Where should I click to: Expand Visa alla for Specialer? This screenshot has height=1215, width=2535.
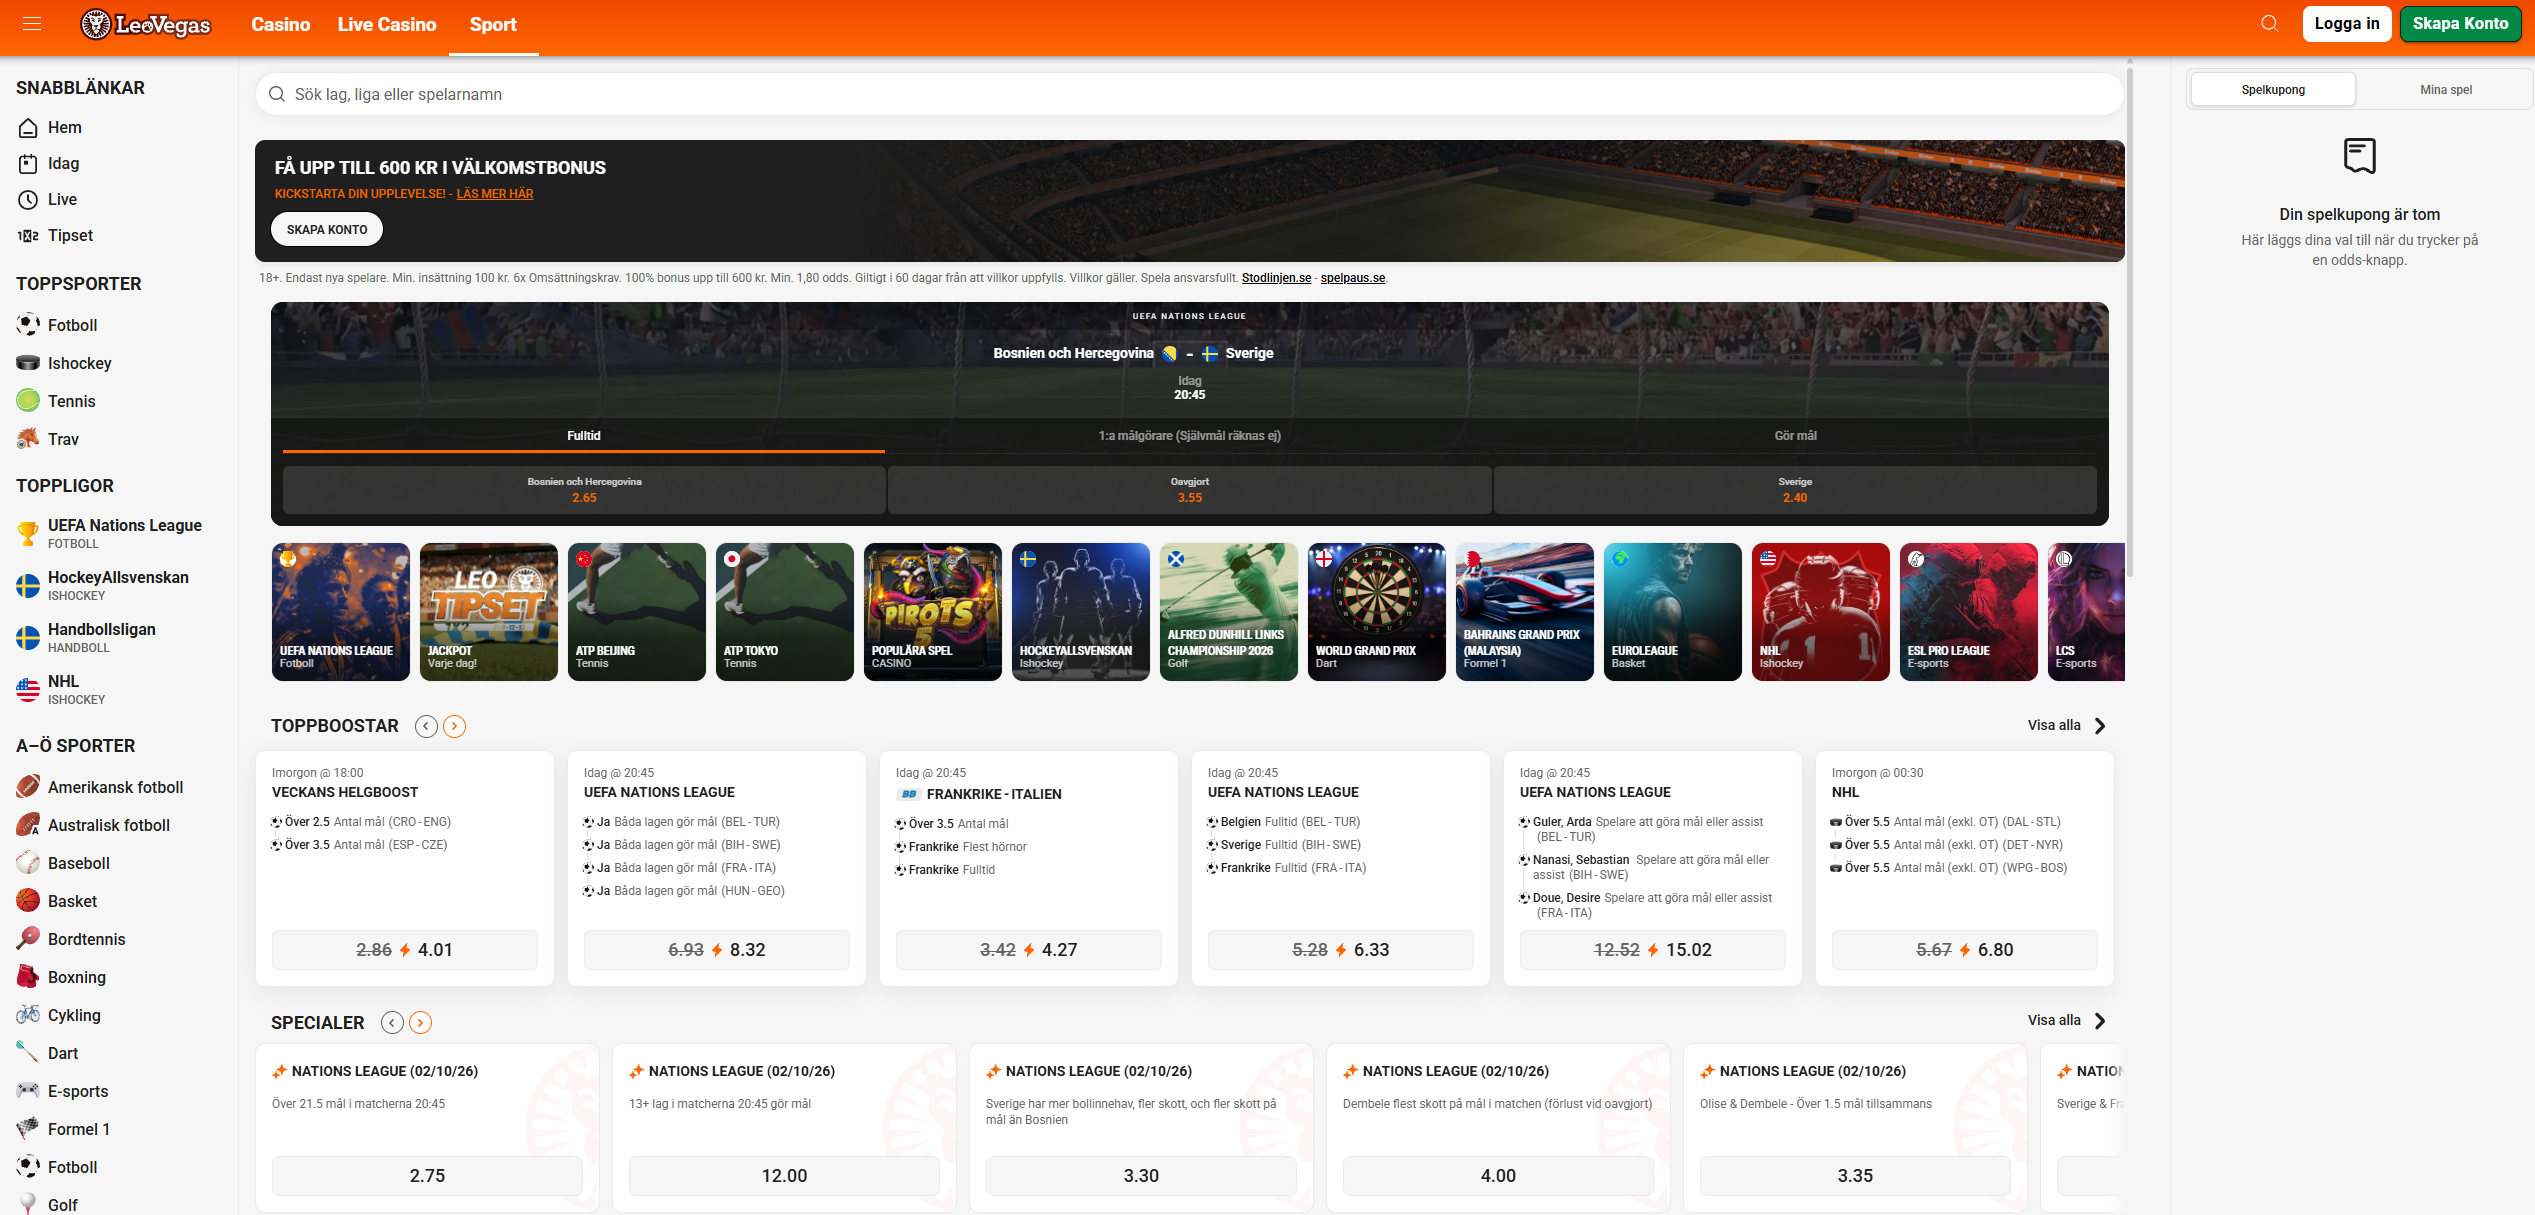tap(2066, 1020)
